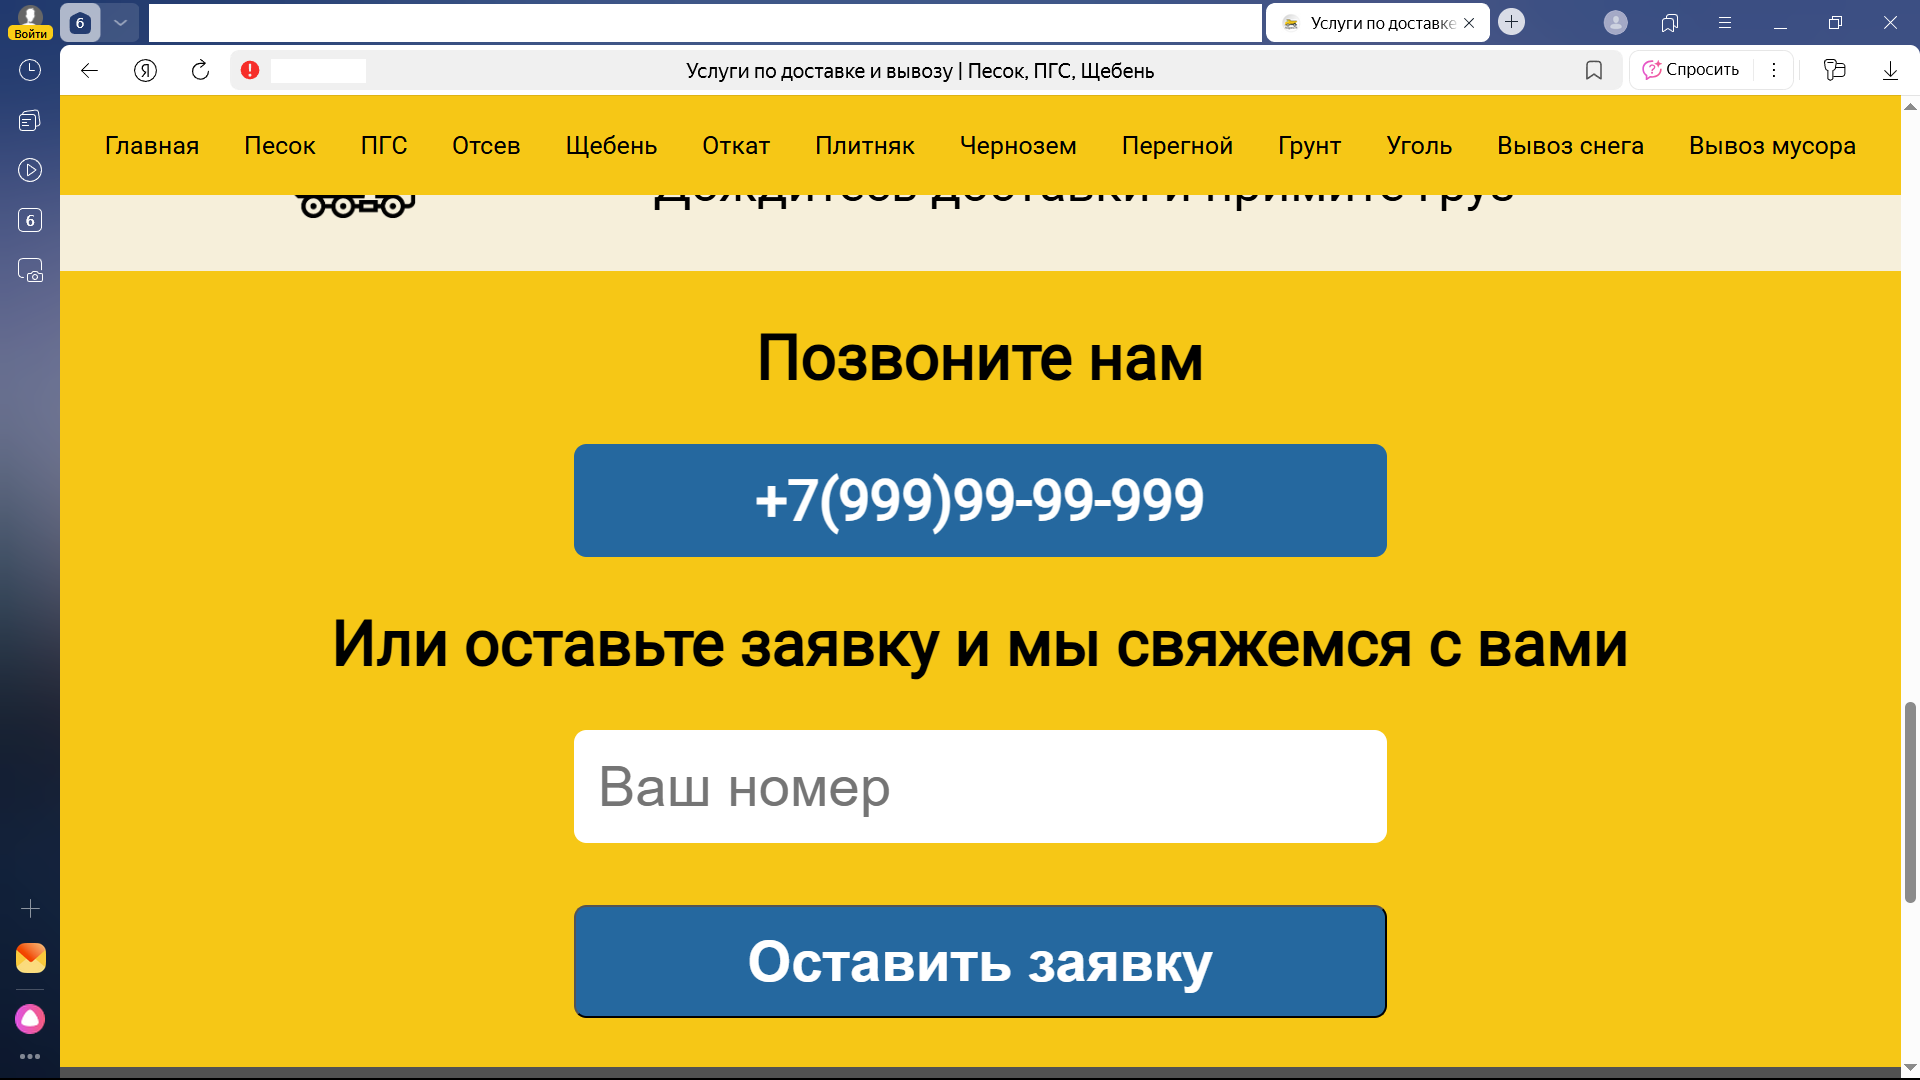This screenshot has width=1920, height=1080.
Task: Open Alice assistant icon in sidebar
Action: (30, 1019)
